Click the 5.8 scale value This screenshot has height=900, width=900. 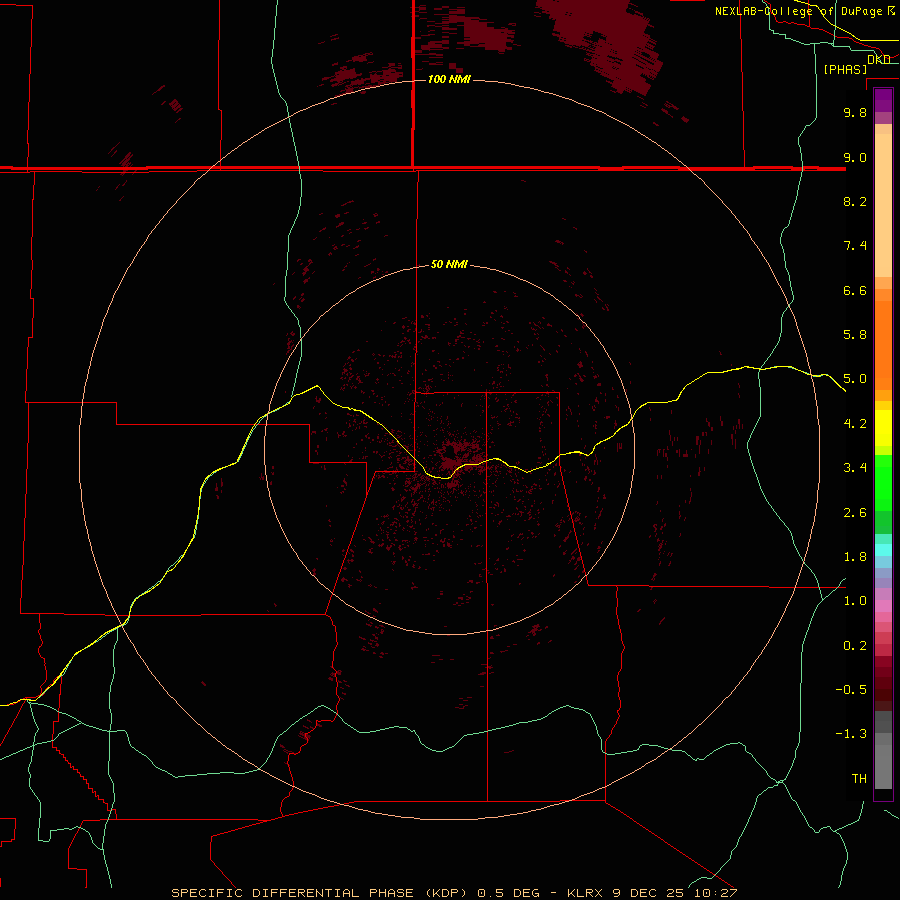(855, 335)
